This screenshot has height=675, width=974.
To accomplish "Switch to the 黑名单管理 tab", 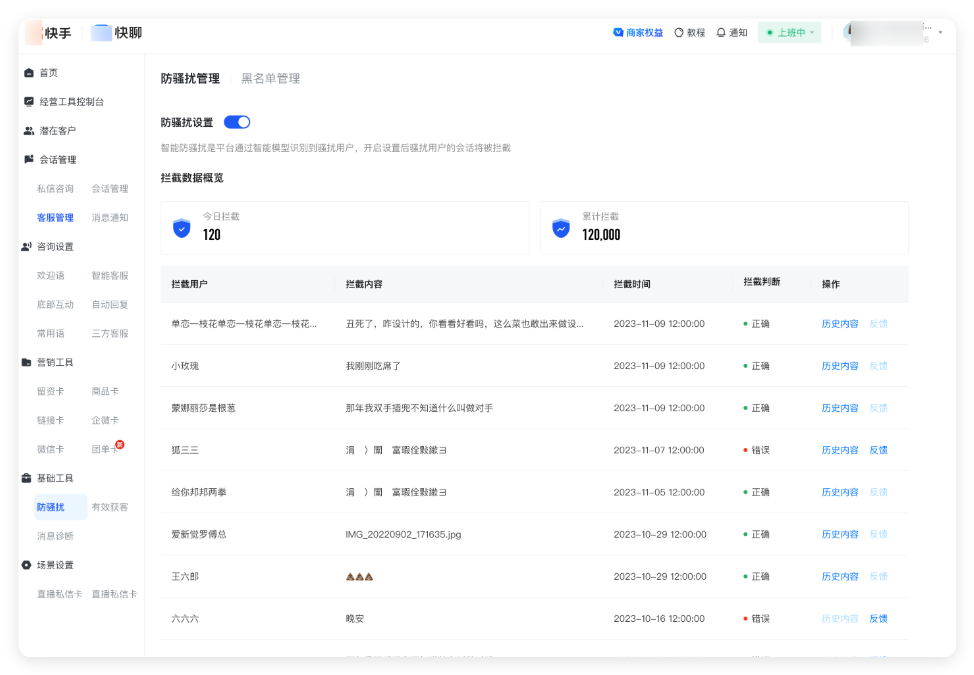I will pyautogui.click(x=269, y=77).
